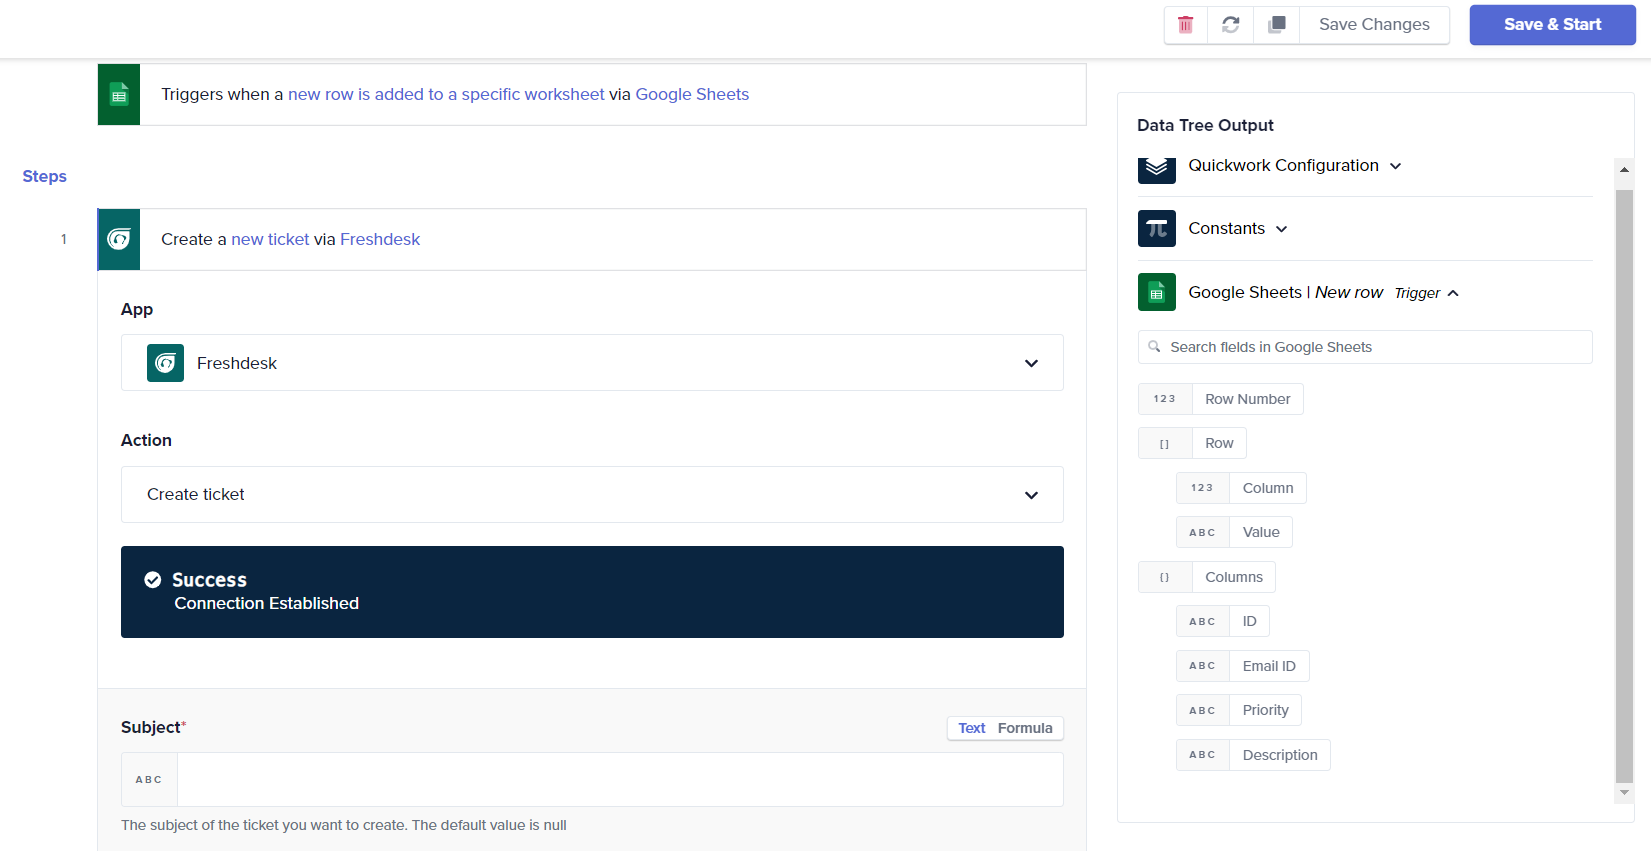Viewport: 1651px width, 851px height.
Task: Click the Data Tree scrollbar down arrow
Action: point(1624,793)
